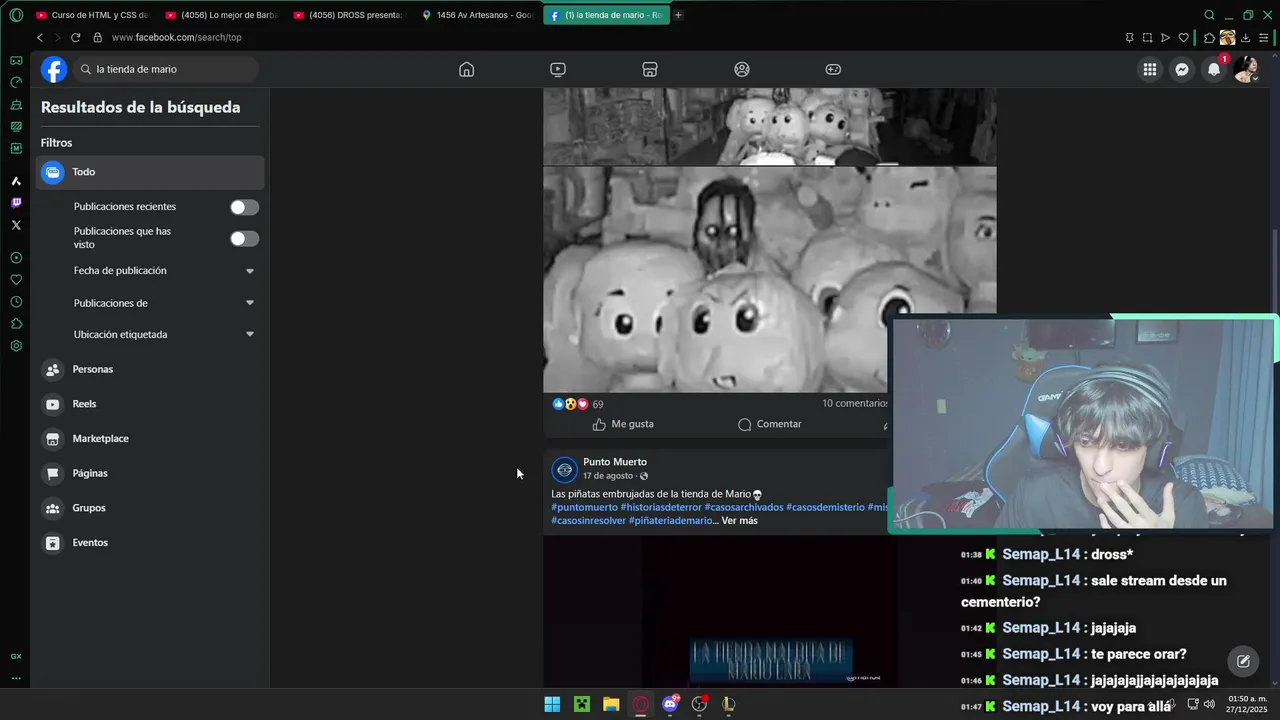Image resolution: width=1280 pixels, height=720 pixels.
Task: Switch to Curso de HTML y CSS tab
Action: pos(92,15)
